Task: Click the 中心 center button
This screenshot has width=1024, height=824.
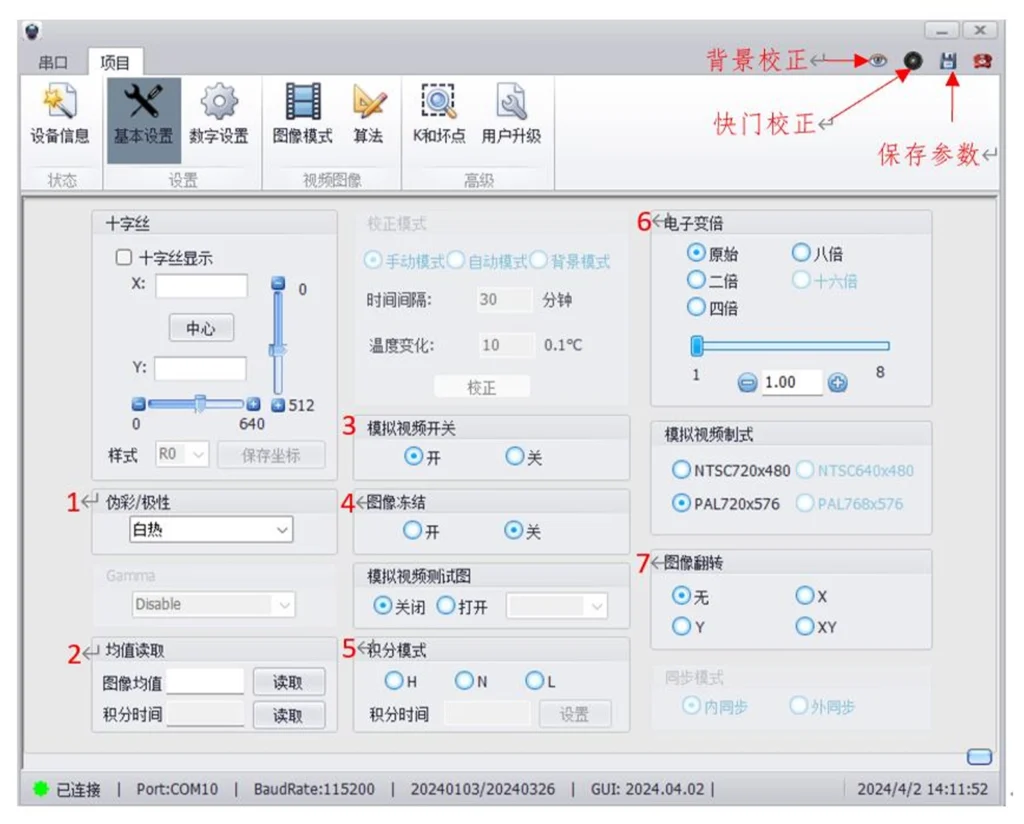Action: [x=200, y=328]
